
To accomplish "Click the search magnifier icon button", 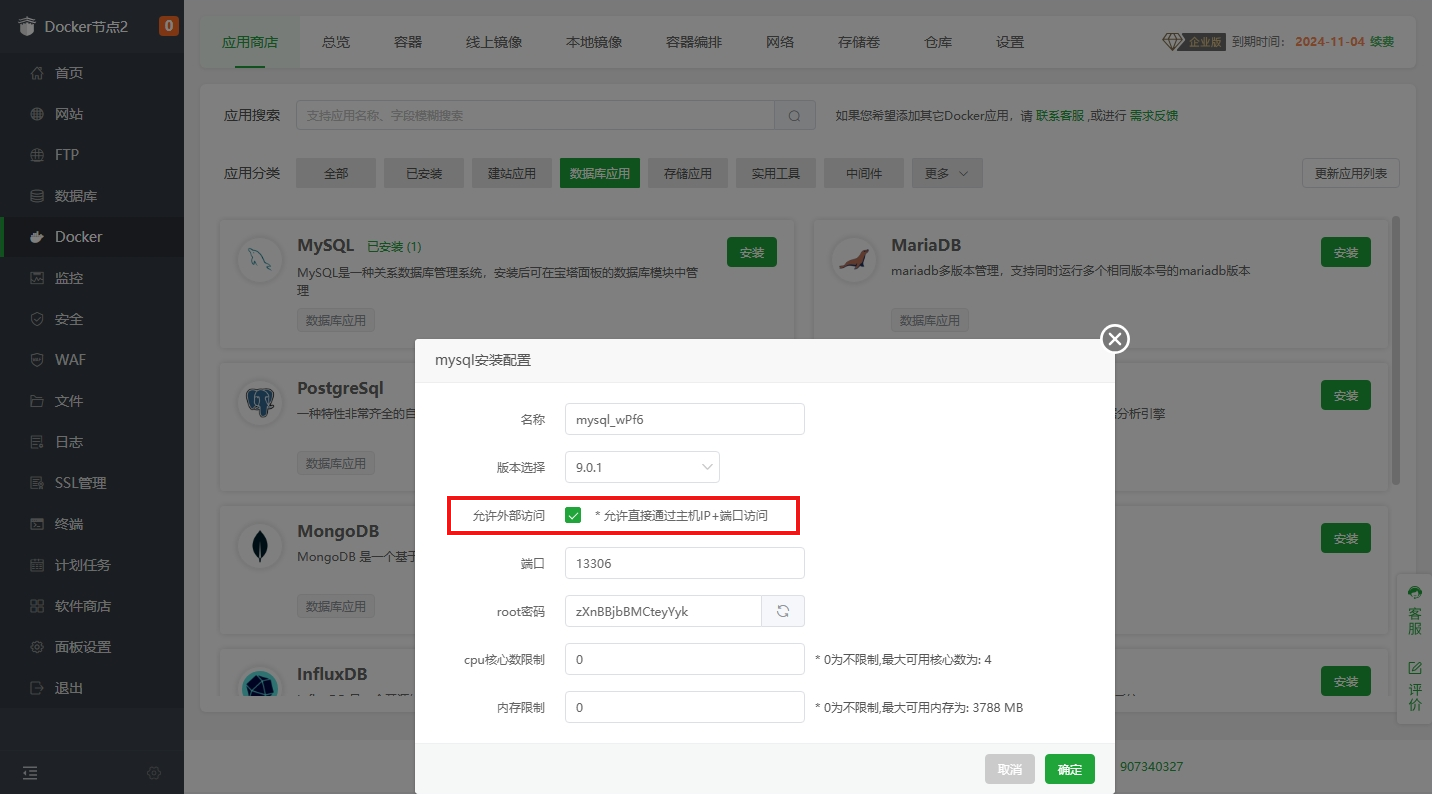I will click(795, 116).
